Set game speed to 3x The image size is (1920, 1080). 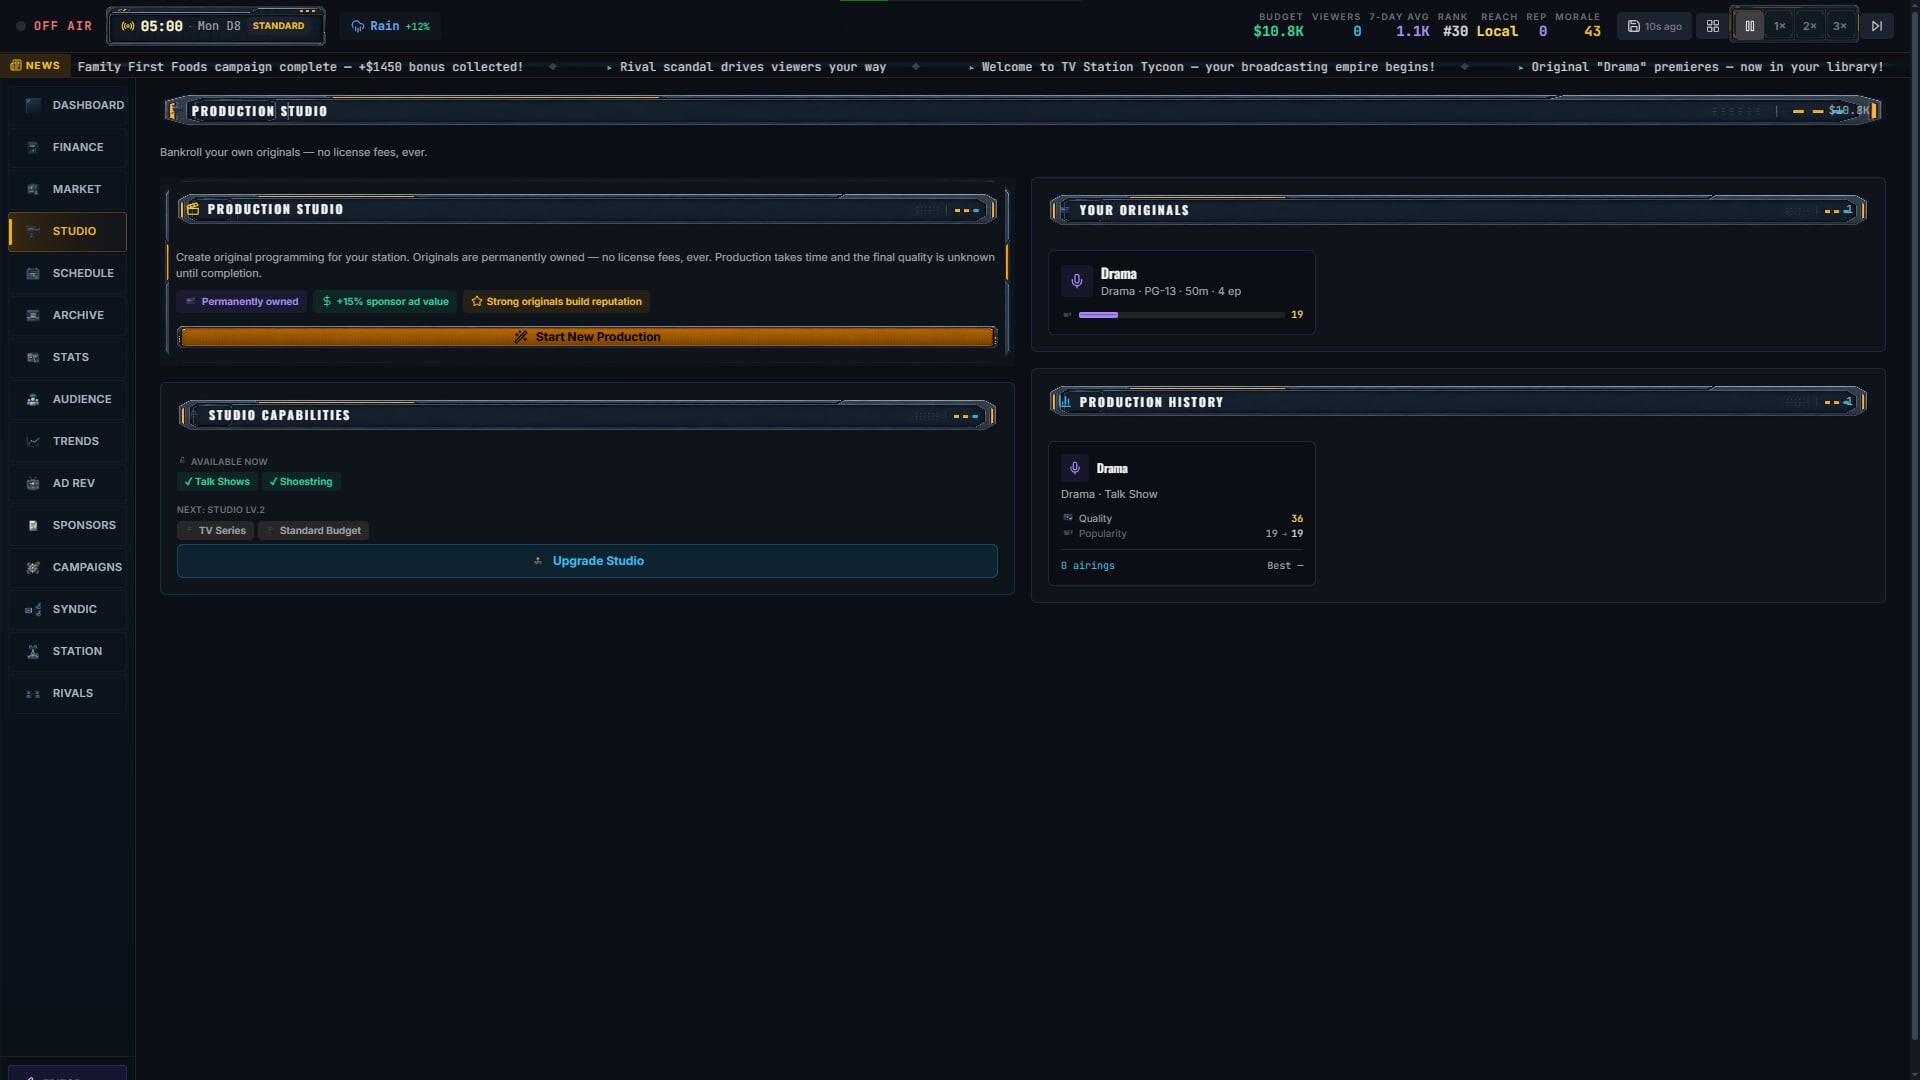1839,26
